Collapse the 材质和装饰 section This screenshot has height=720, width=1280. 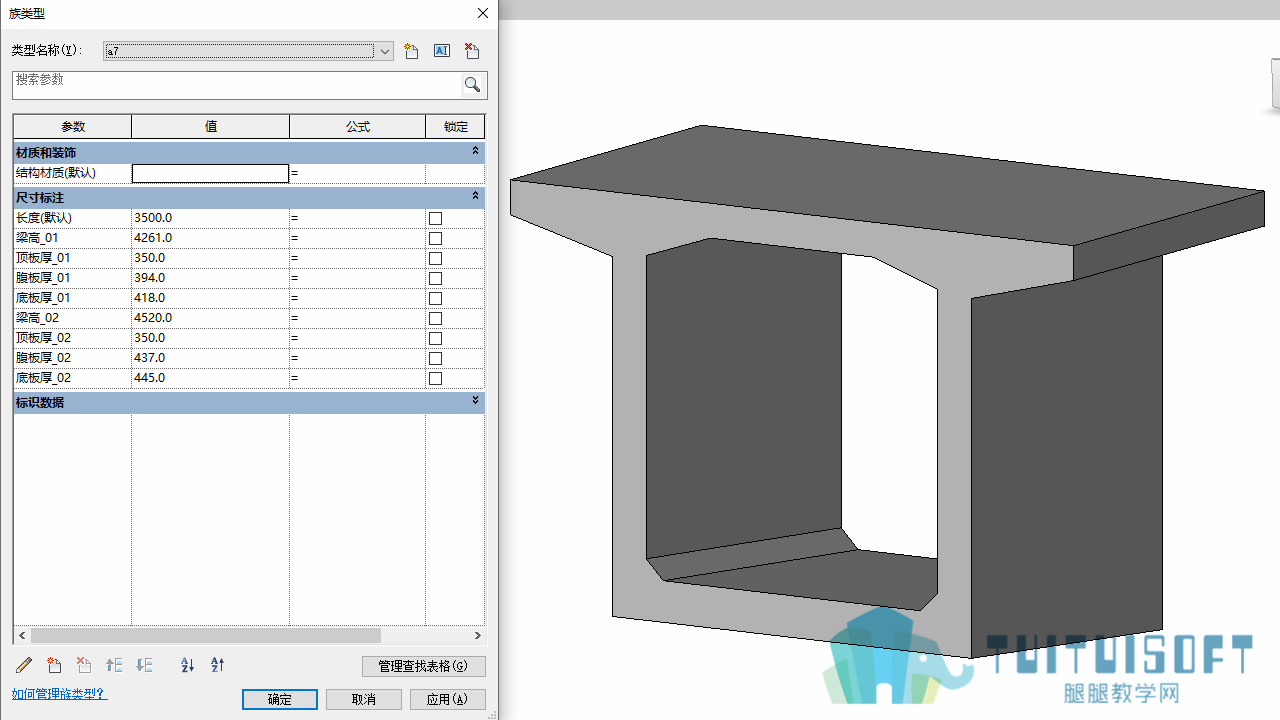[476, 151]
